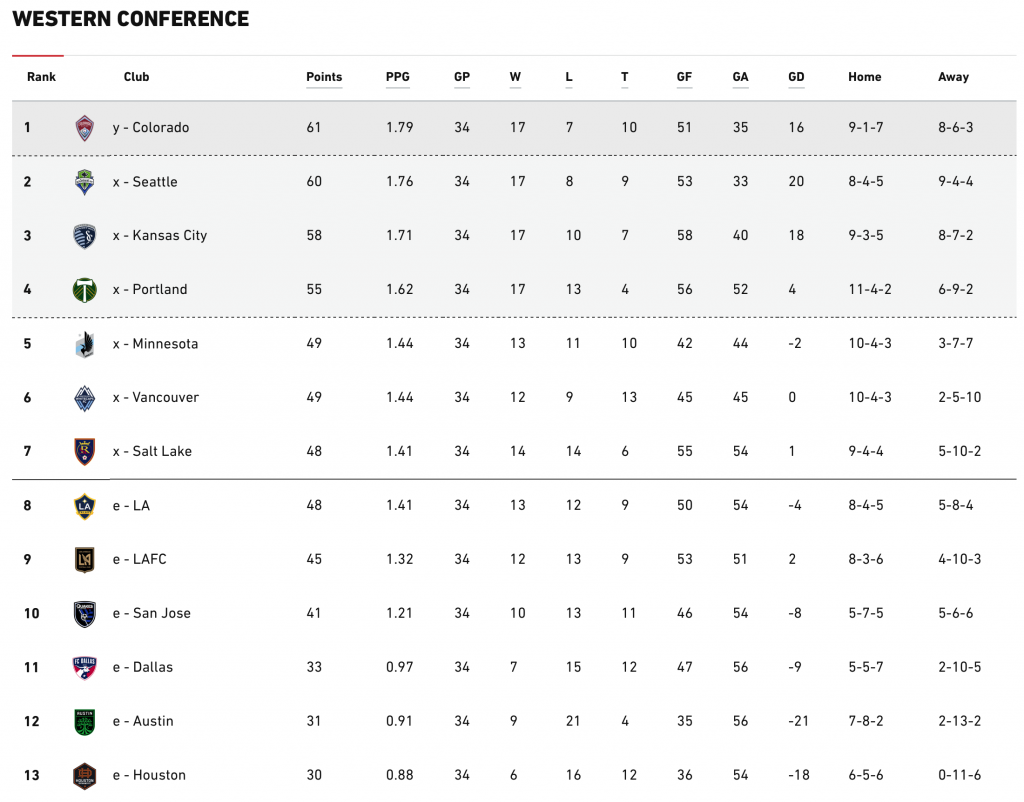The width and height of the screenshot is (1024, 802).
Task: Click the Houston Dynamo logo
Action: tap(84, 776)
